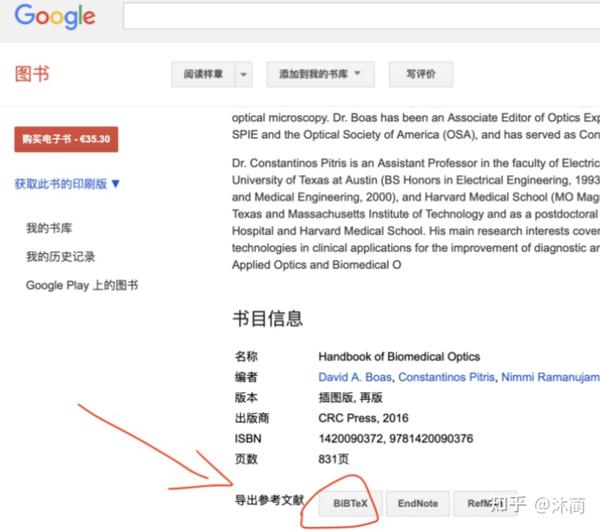The width and height of the screenshot is (600, 530).
Task: Open author link Nimmi Ramanujam
Action: [x=550, y=377]
